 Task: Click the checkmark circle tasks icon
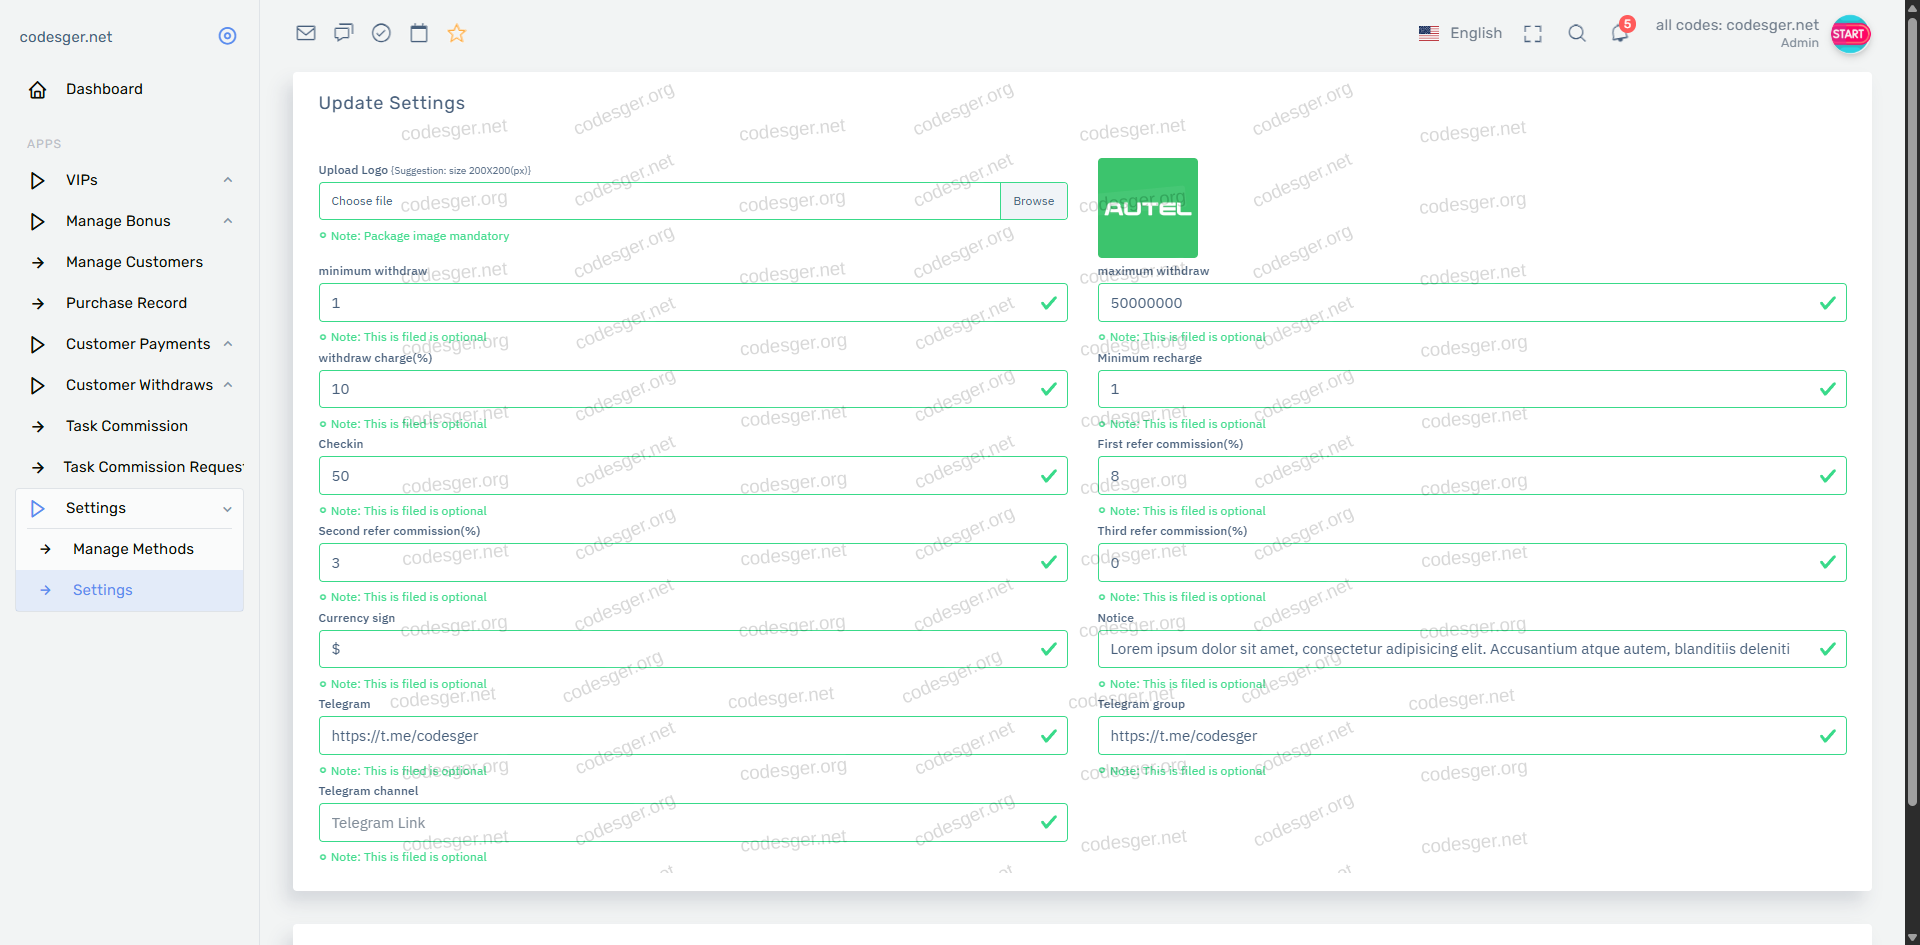[381, 33]
